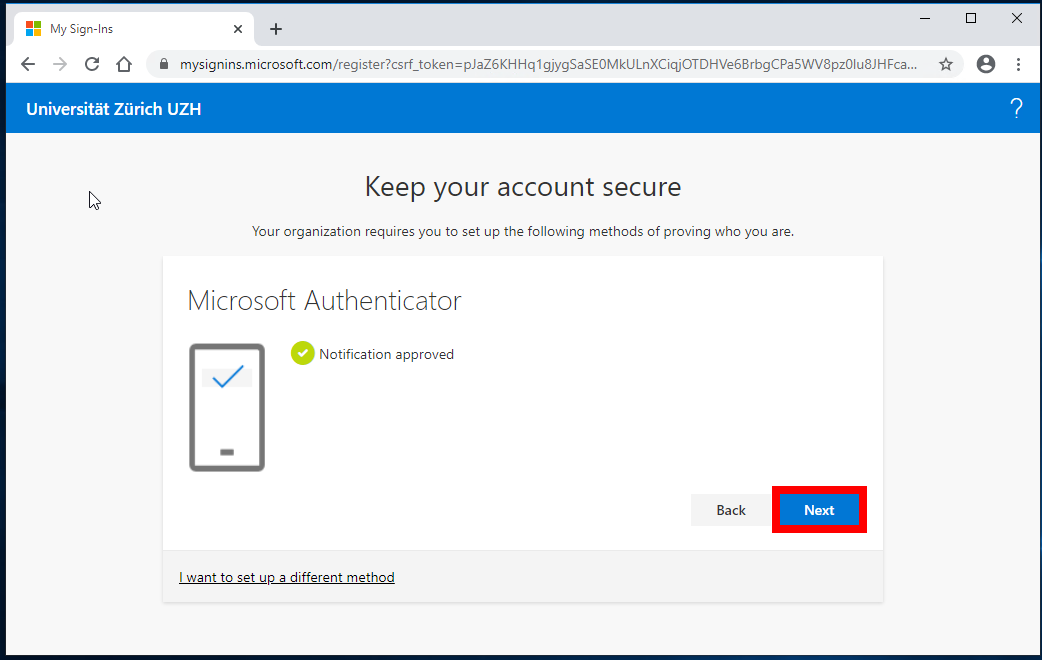Click 'I want to set up a different method'

click(x=287, y=577)
